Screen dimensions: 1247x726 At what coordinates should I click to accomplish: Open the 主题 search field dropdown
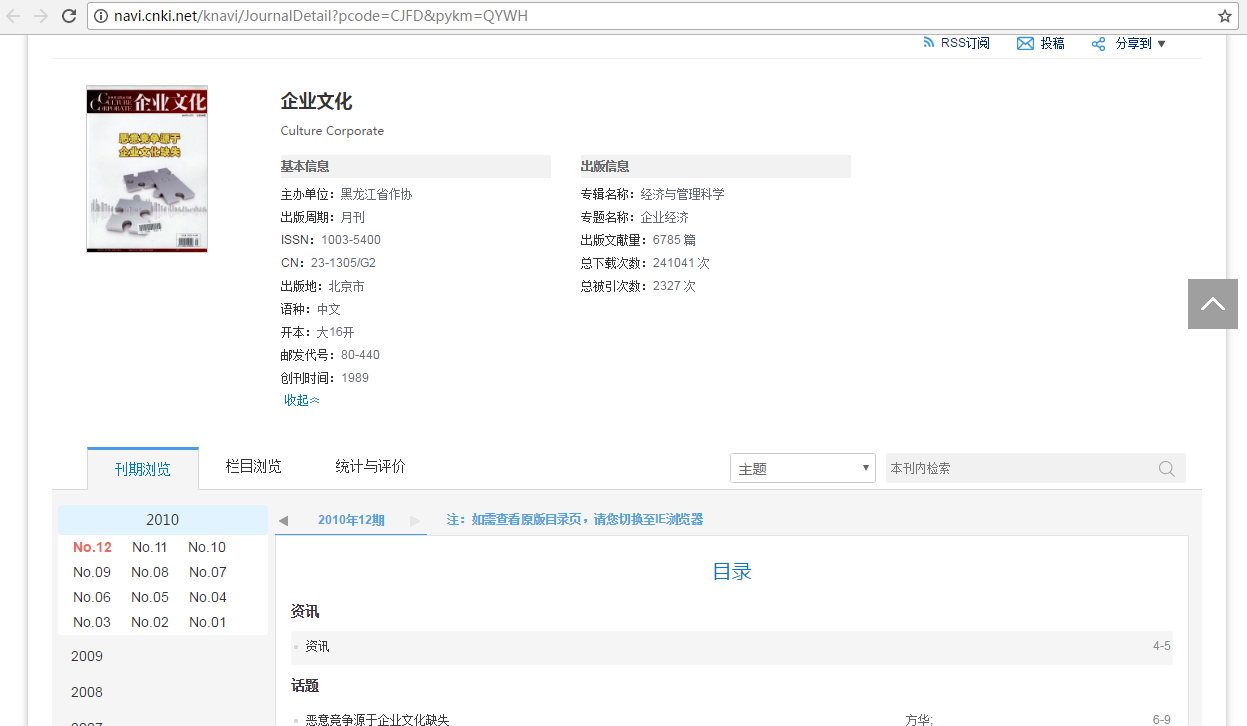tap(802, 469)
